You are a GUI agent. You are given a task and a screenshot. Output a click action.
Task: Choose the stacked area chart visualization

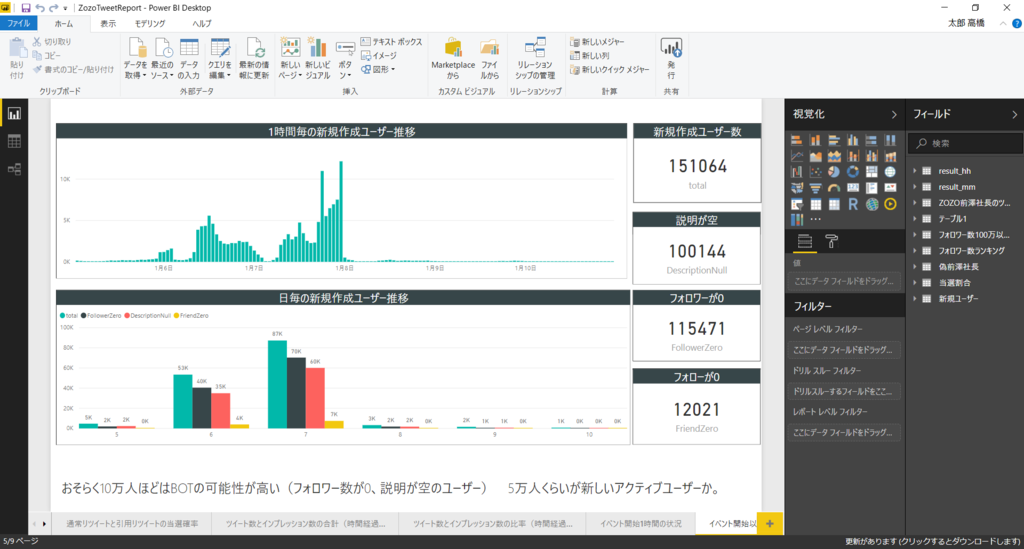(x=834, y=156)
